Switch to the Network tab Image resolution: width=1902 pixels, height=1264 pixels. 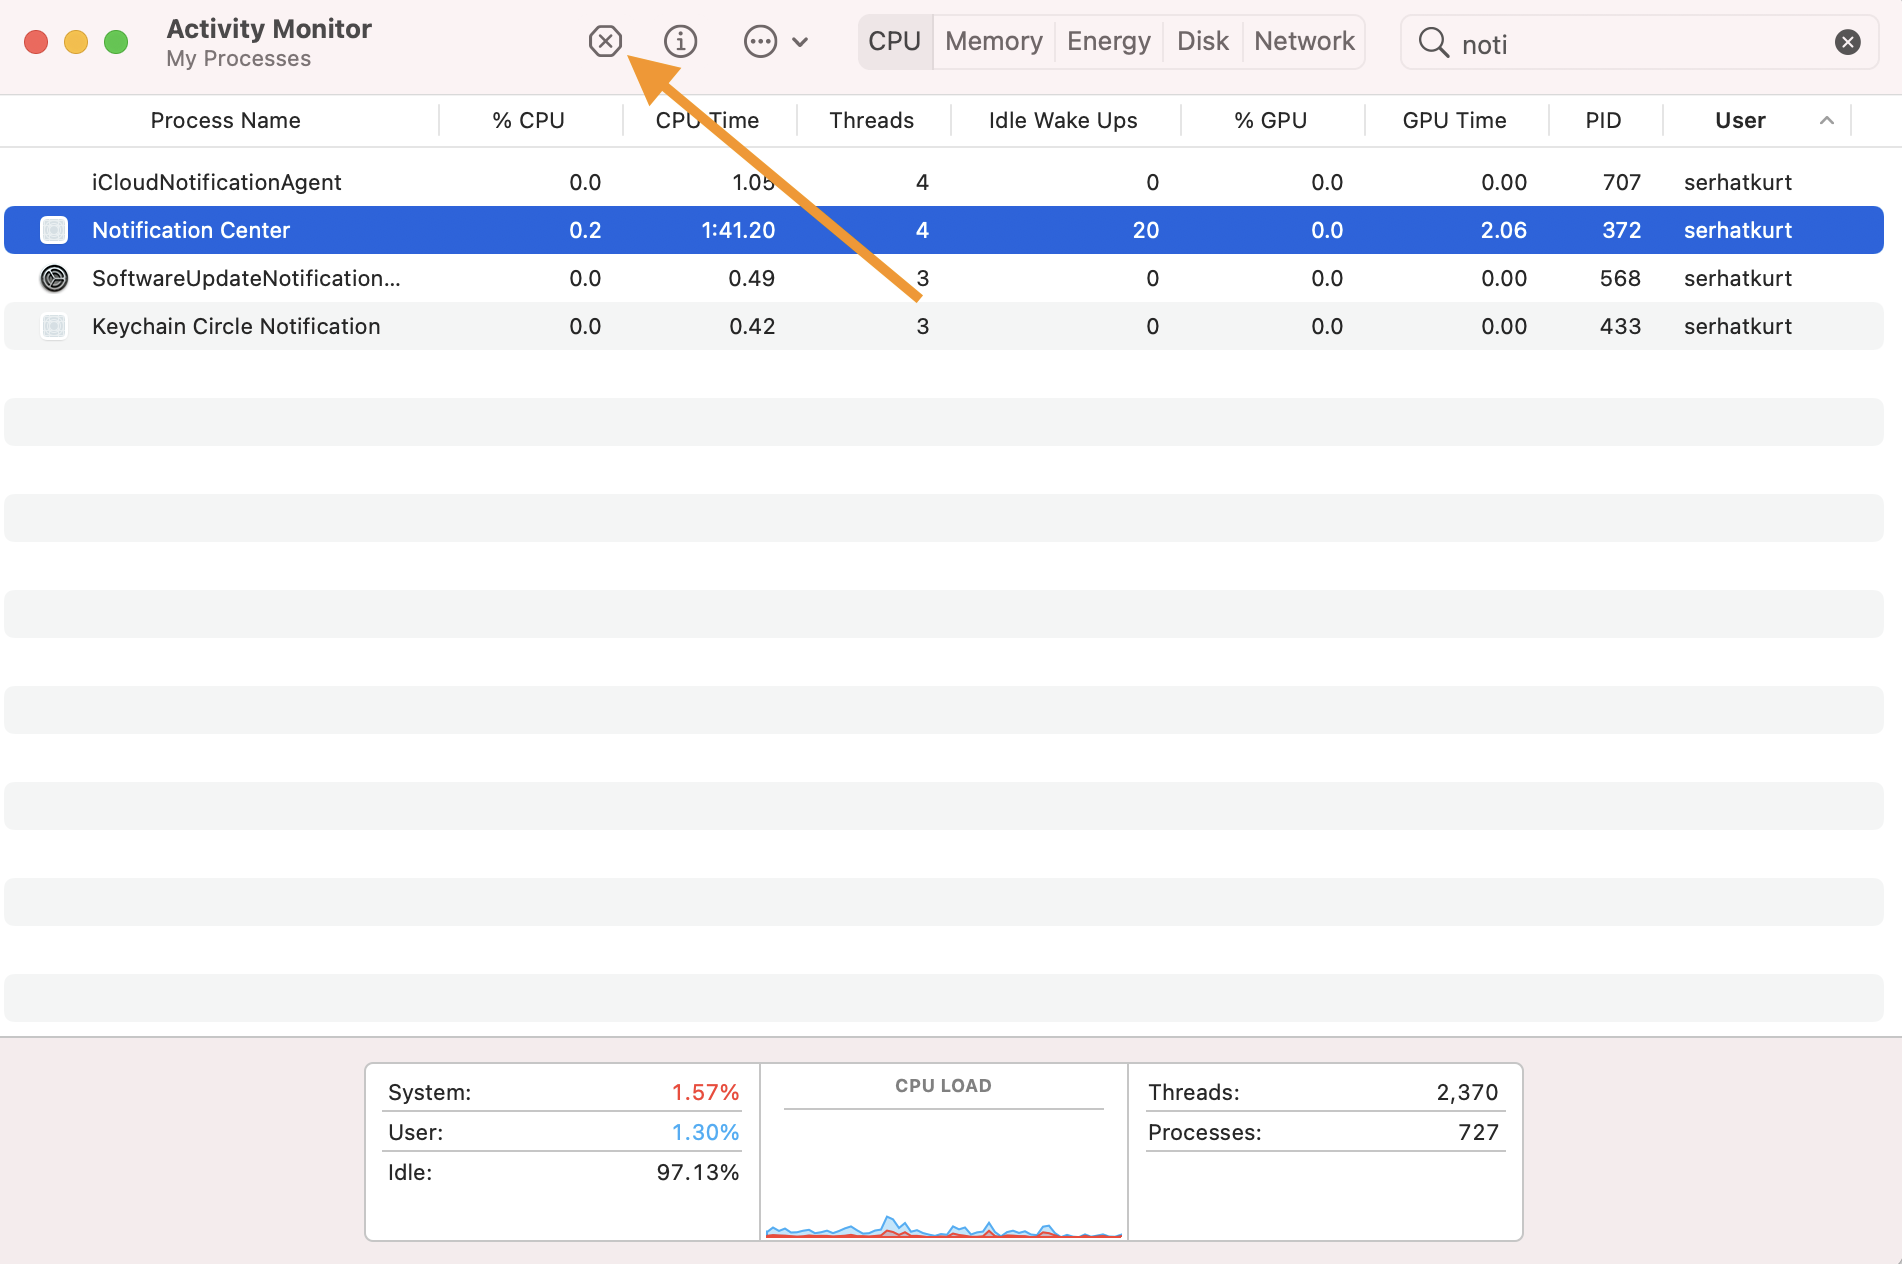pos(1304,41)
